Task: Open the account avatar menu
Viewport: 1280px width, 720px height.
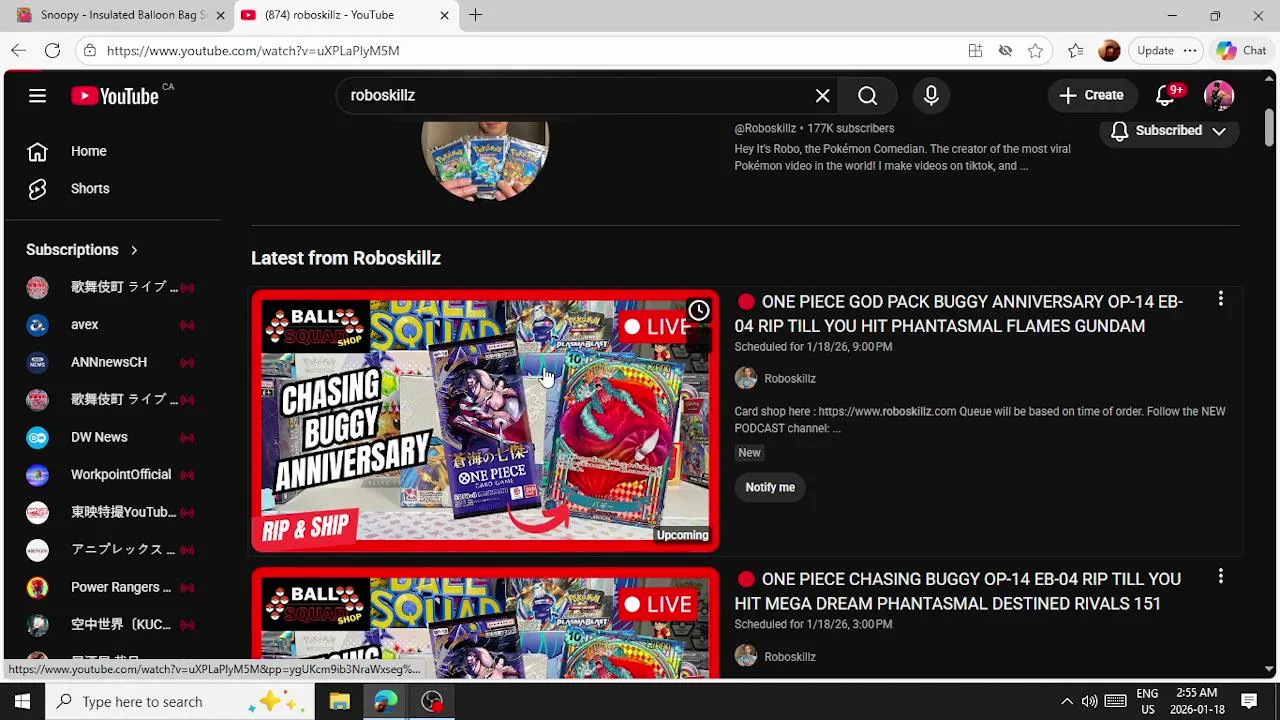Action: (1218, 95)
